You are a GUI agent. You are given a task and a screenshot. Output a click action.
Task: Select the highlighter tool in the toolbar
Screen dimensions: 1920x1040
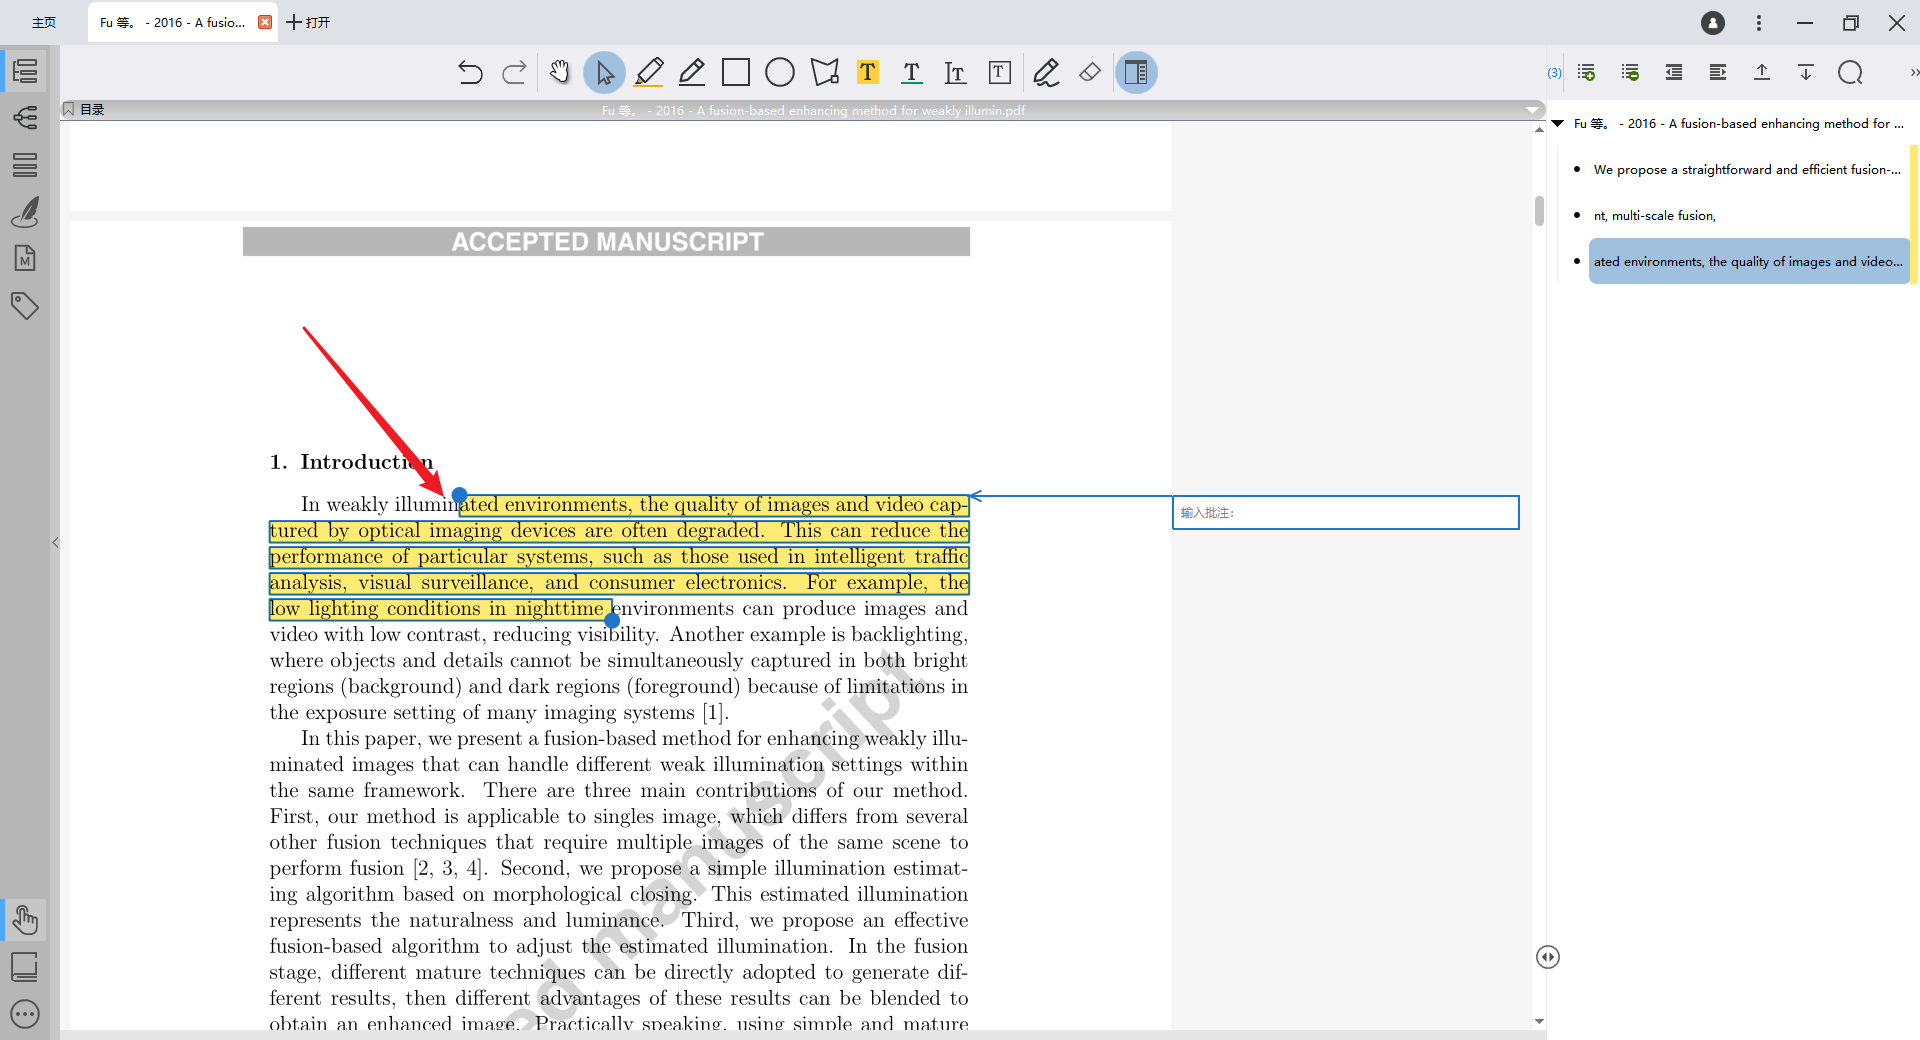[x=649, y=72]
